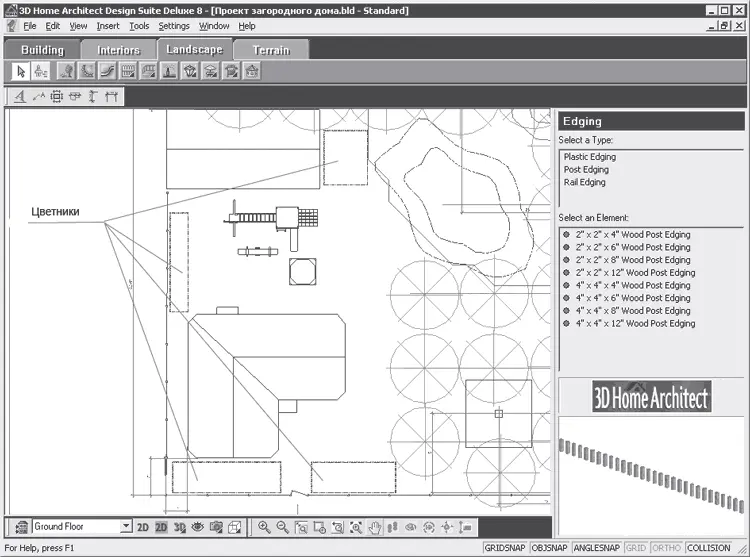The image size is (750, 557).
Task: Click the text annotation tool
Action: (21, 97)
